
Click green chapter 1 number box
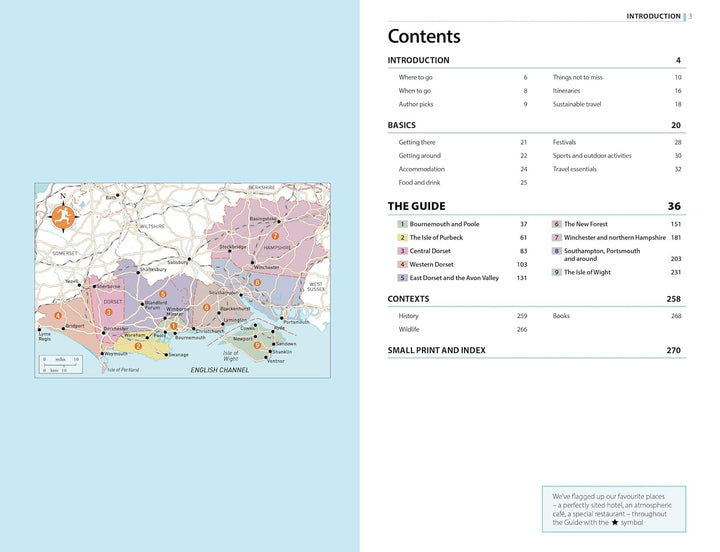[402, 224]
